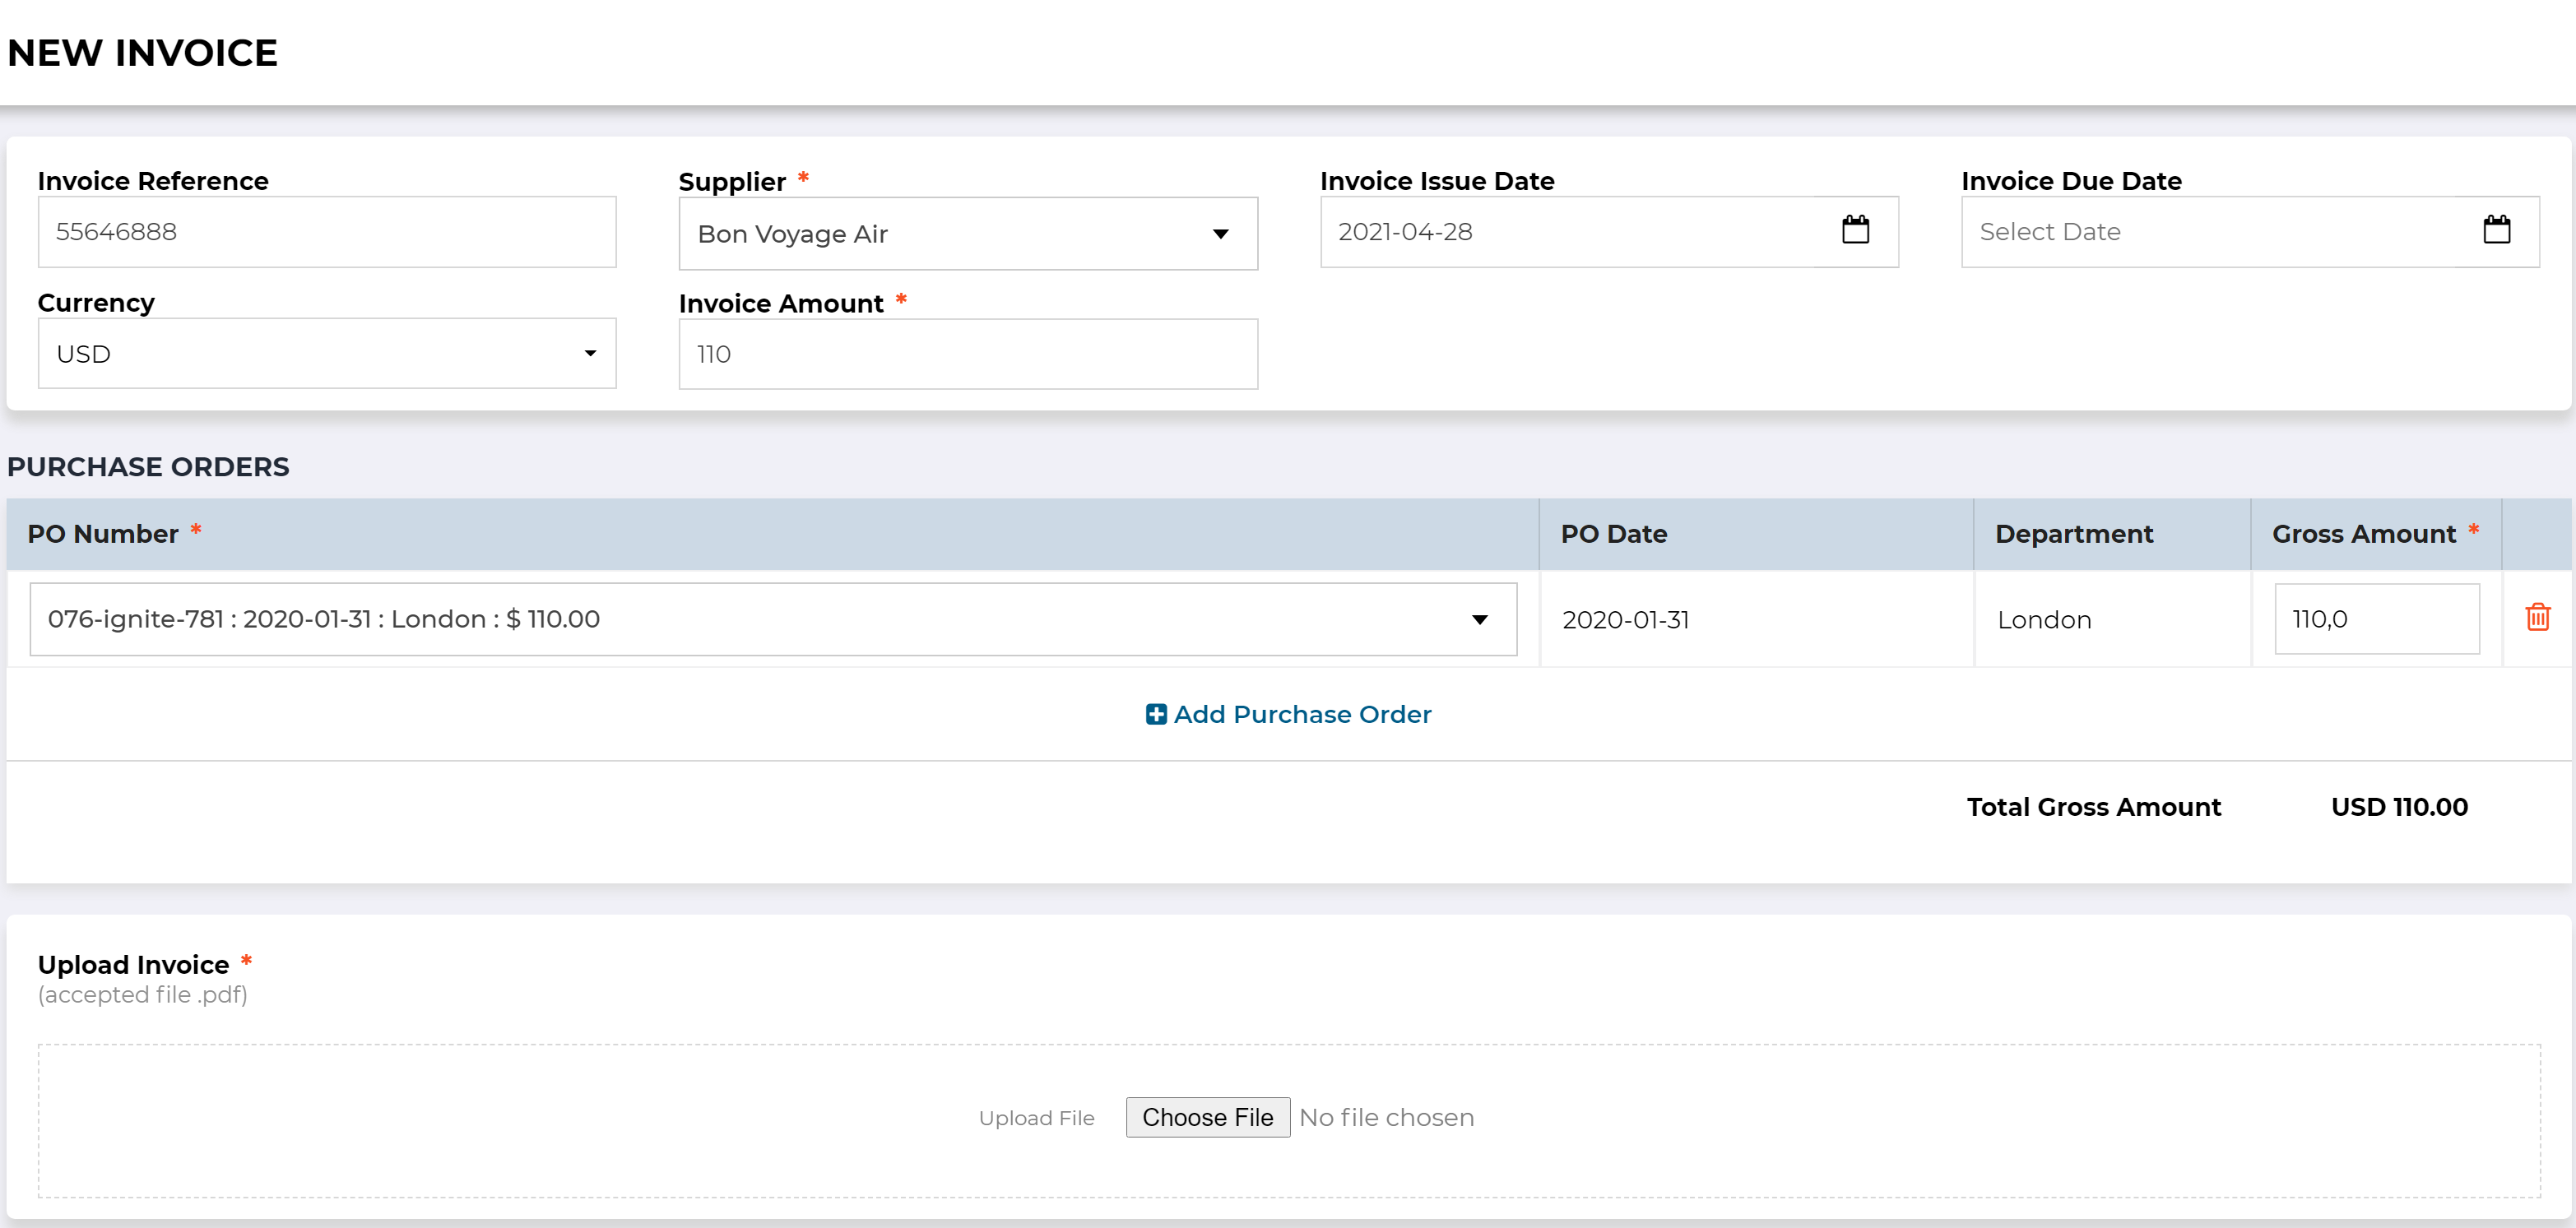
Task: Click the PURCHASE ORDERS section heading
Action: 148,467
